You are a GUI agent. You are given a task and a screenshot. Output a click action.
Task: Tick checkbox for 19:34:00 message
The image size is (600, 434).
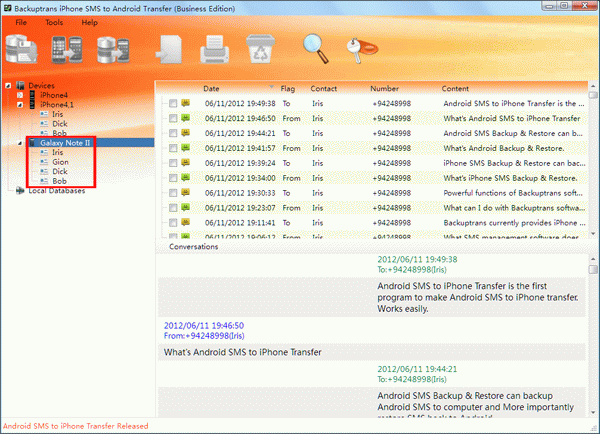pyautogui.click(x=173, y=178)
